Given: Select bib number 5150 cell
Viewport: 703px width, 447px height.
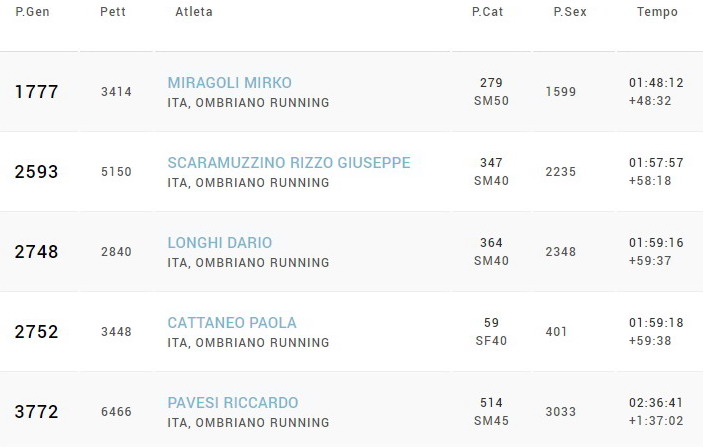Looking at the screenshot, I should pyautogui.click(x=116, y=172).
